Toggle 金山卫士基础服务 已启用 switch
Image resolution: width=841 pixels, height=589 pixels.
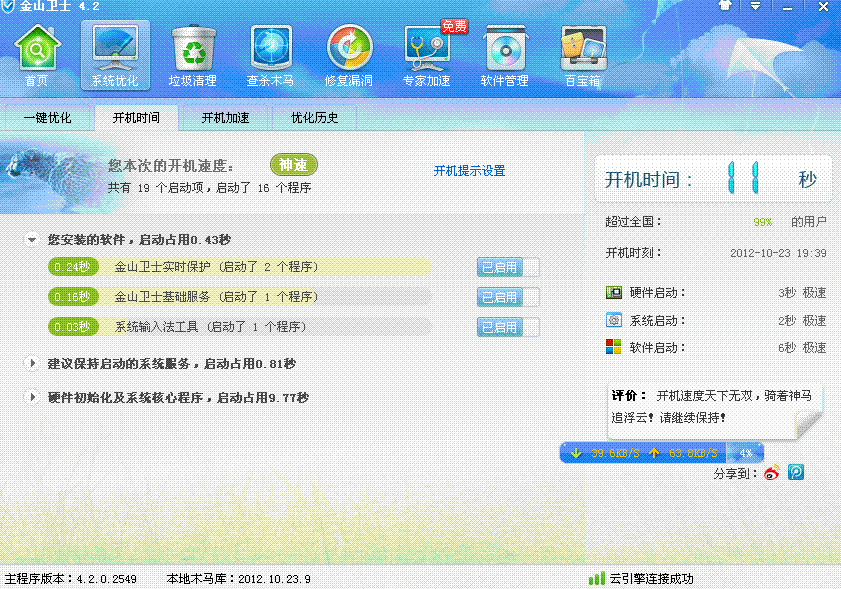coord(508,297)
